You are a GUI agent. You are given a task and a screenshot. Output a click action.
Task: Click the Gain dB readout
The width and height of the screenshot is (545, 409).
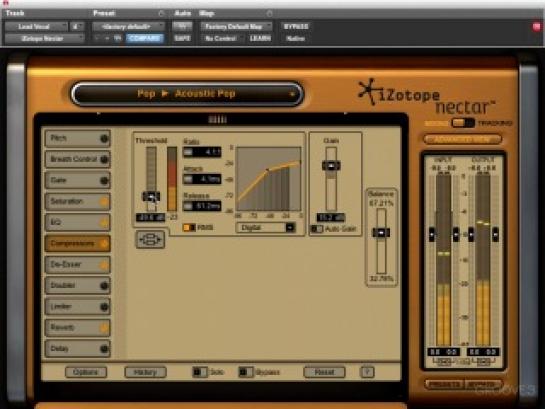coord(331,218)
